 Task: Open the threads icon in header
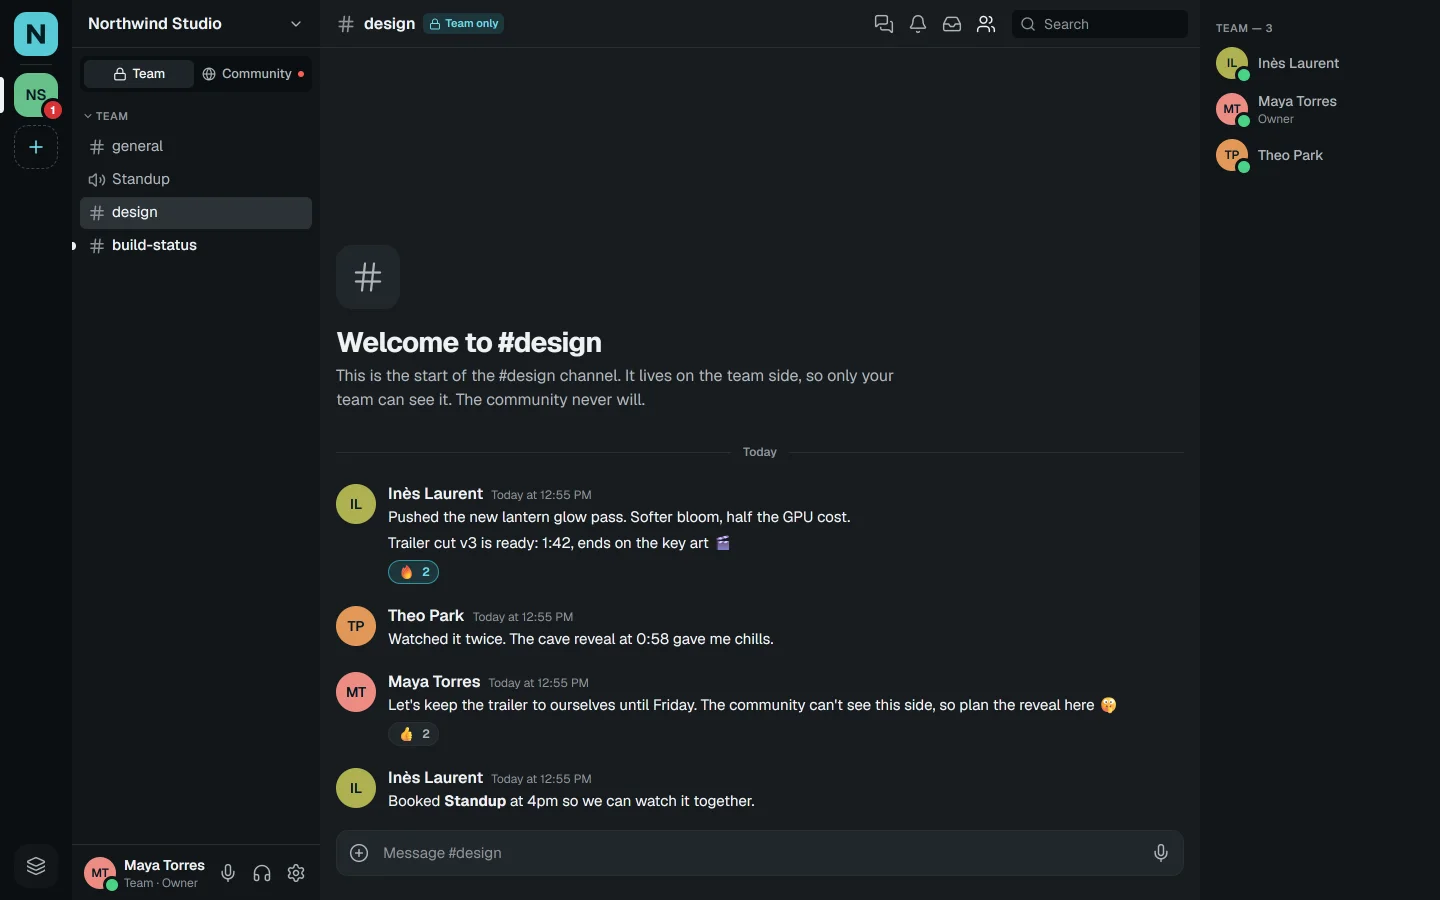(x=884, y=24)
